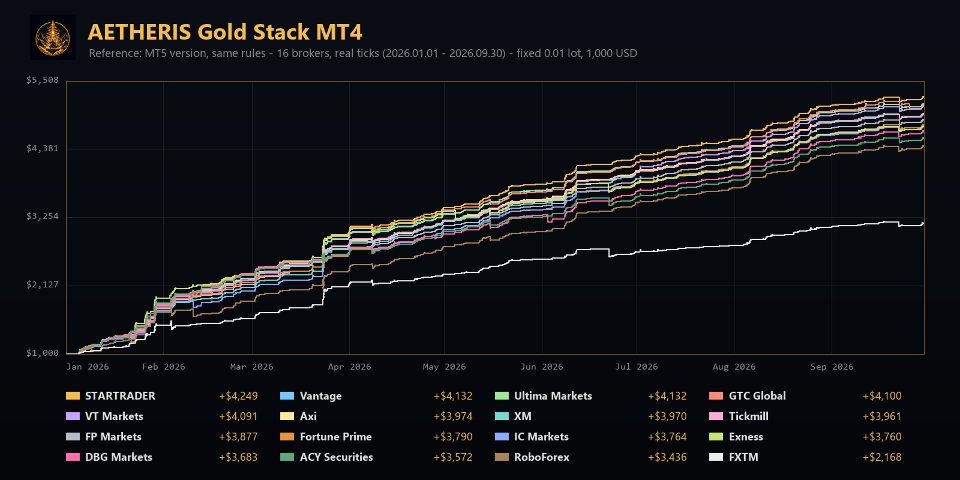Click the AETHERIS golden logo icon
960x480 pixels.
[x=53, y=37]
